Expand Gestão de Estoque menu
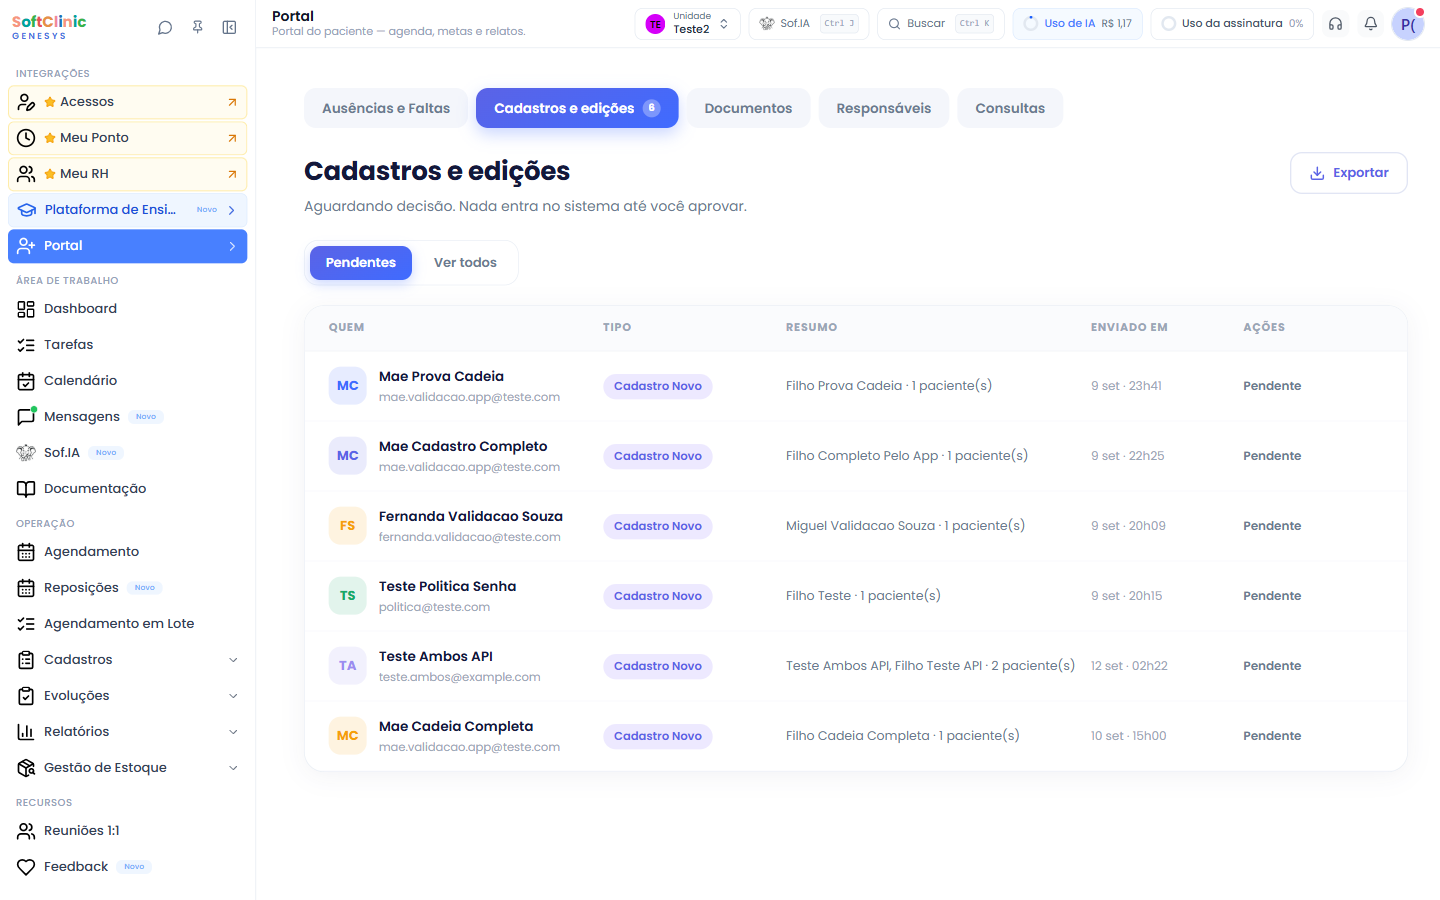The height and width of the screenshot is (900, 1440). click(127, 768)
